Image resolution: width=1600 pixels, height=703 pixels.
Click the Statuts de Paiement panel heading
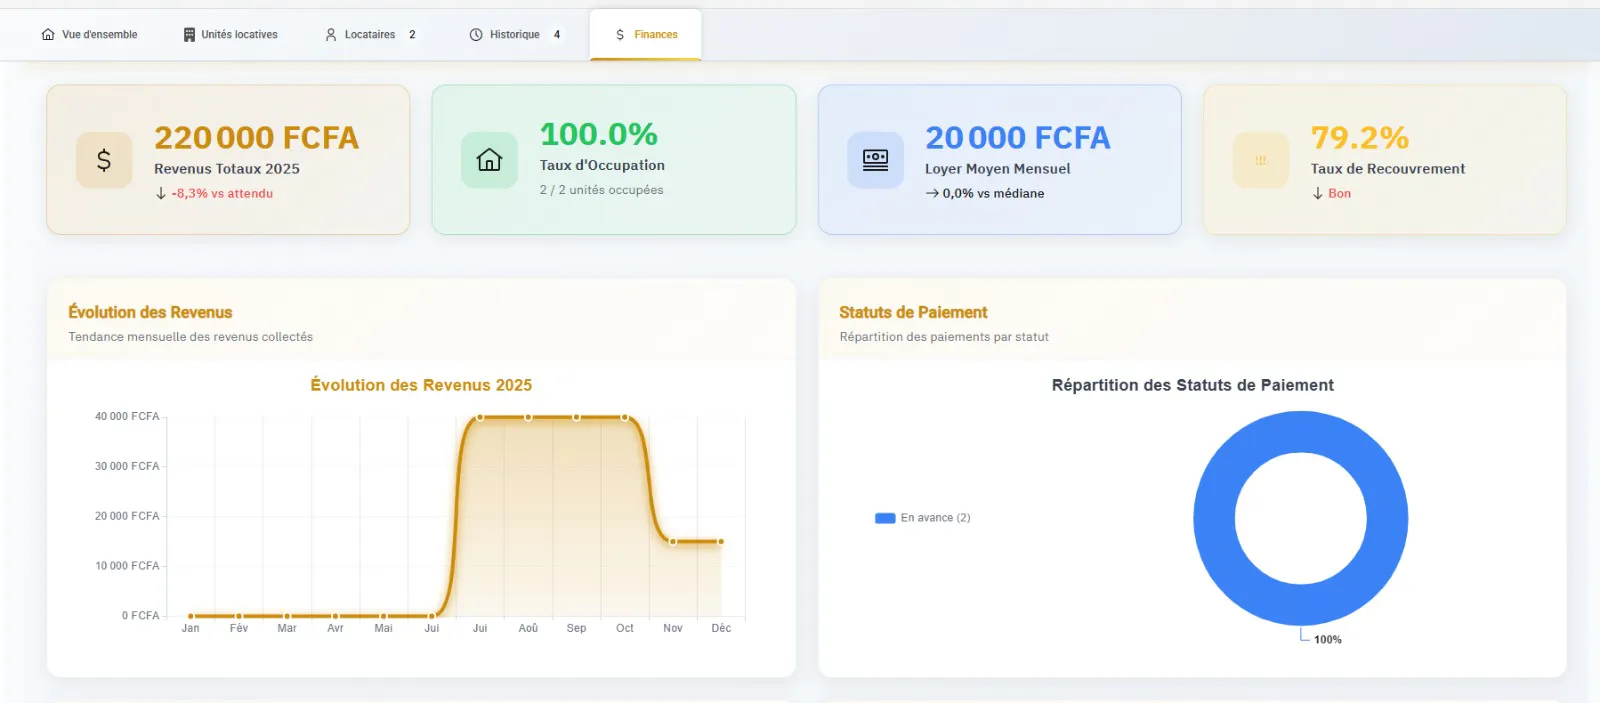pyautogui.click(x=913, y=313)
